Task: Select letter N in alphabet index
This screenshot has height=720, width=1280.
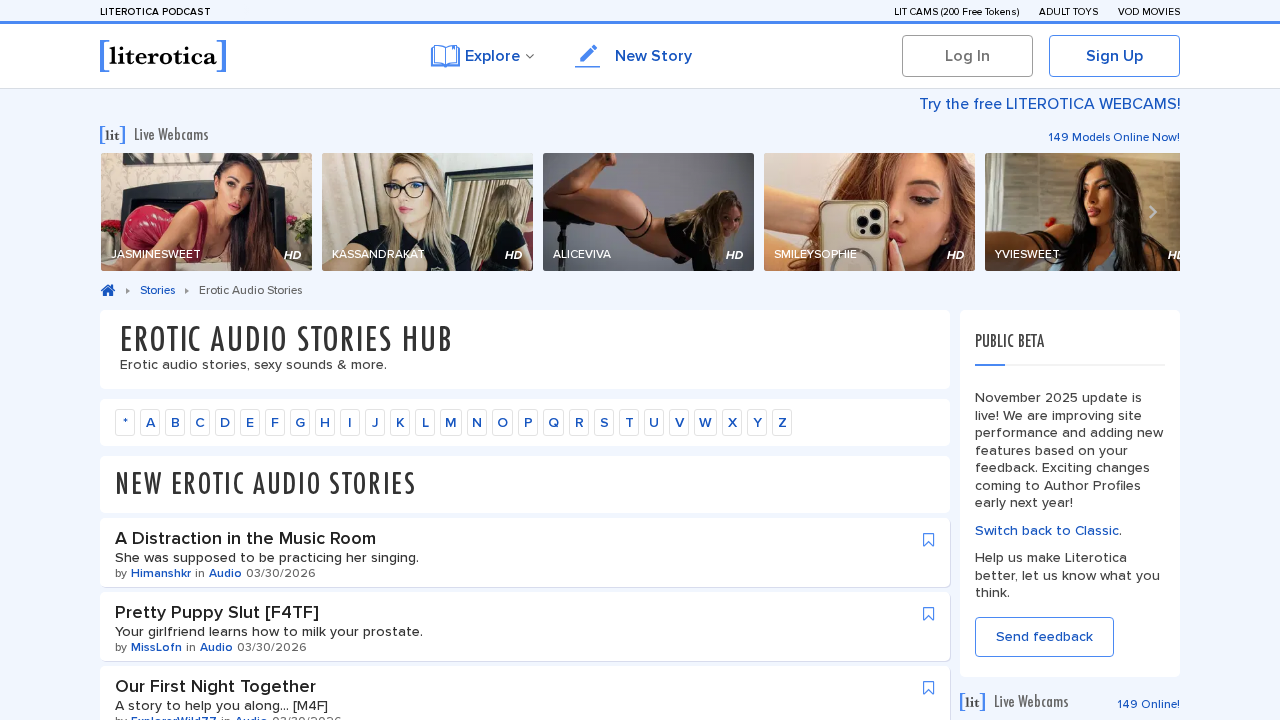Action: tap(477, 422)
